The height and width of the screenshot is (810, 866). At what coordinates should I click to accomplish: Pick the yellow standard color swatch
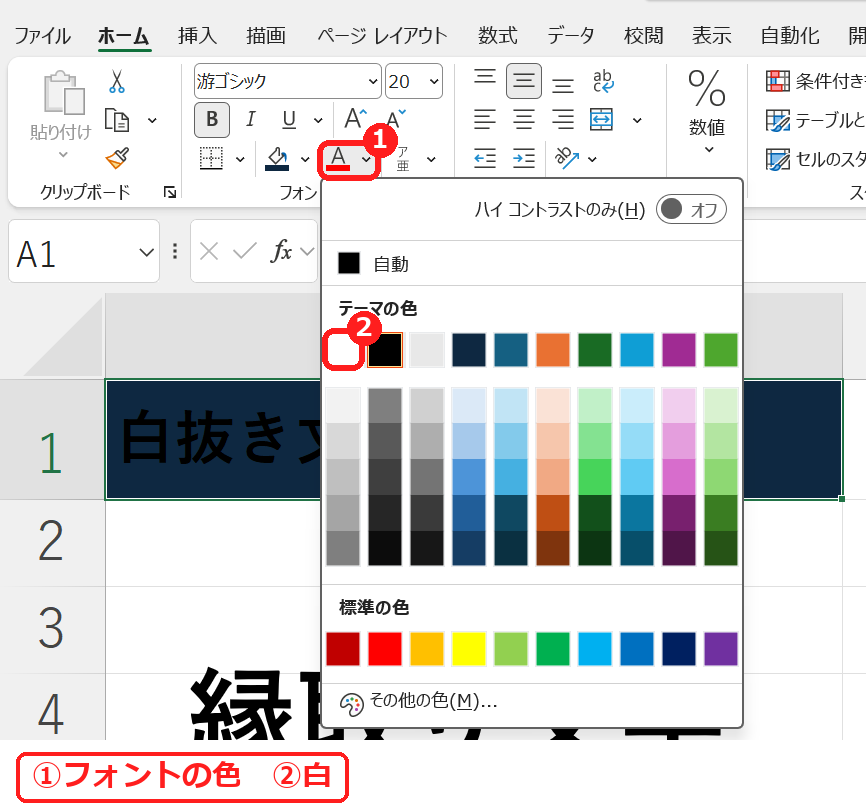[x=469, y=649]
